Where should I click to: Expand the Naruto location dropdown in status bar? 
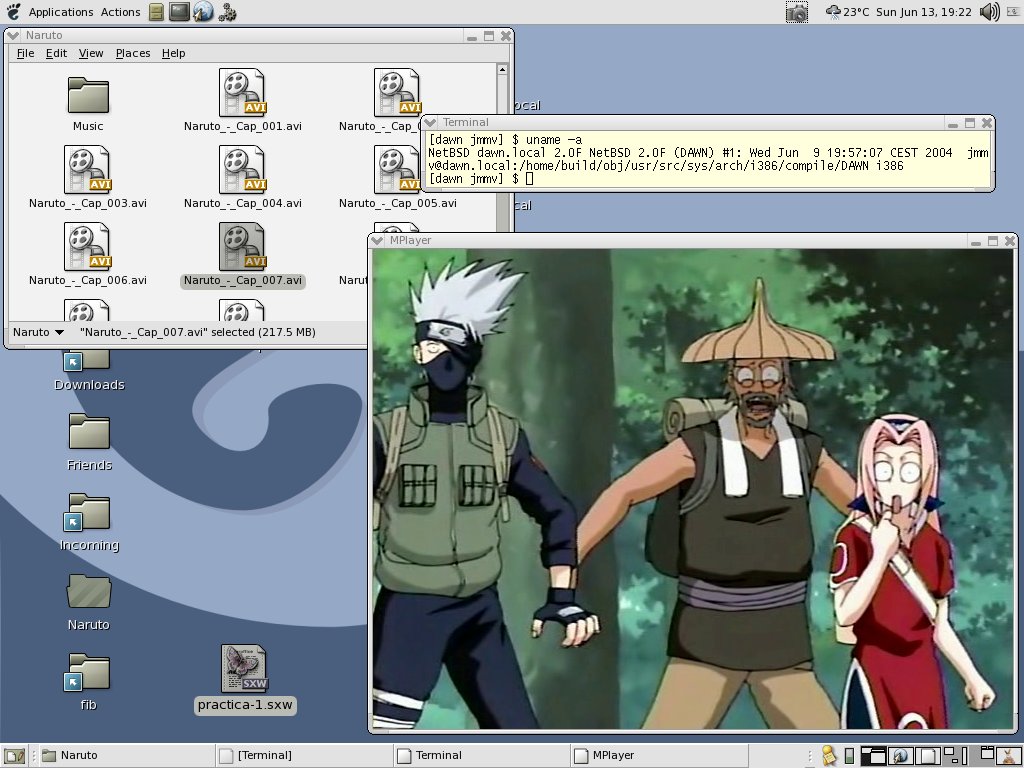pos(39,332)
